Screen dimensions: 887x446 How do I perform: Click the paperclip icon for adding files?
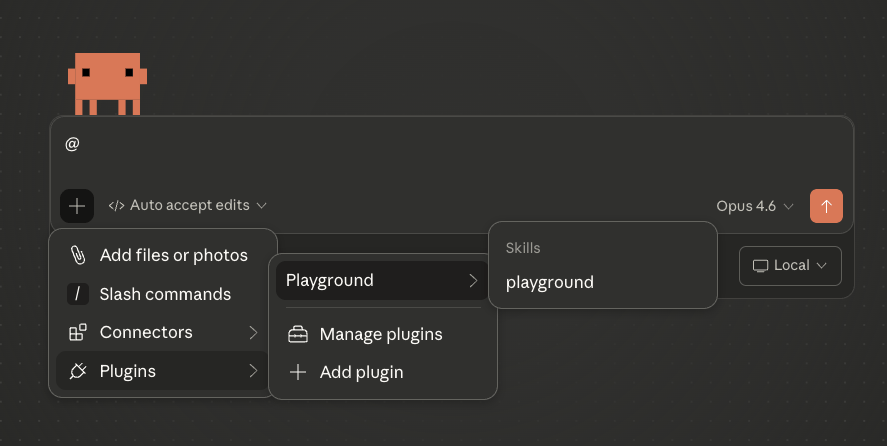[77, 255]
